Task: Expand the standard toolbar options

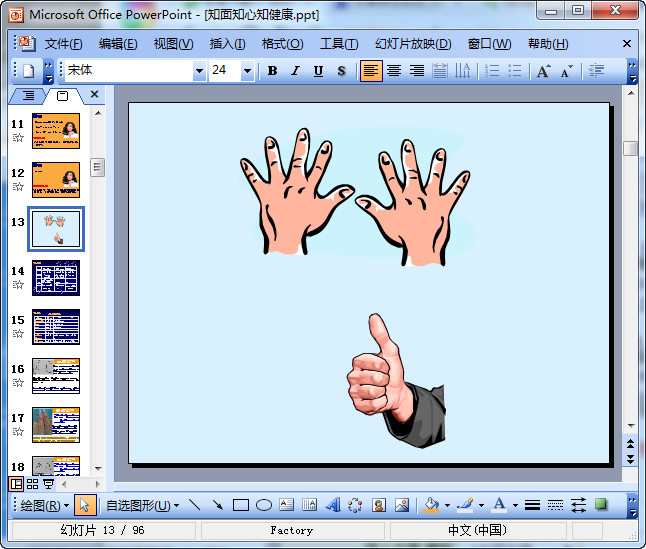Action: coord(49,71)
